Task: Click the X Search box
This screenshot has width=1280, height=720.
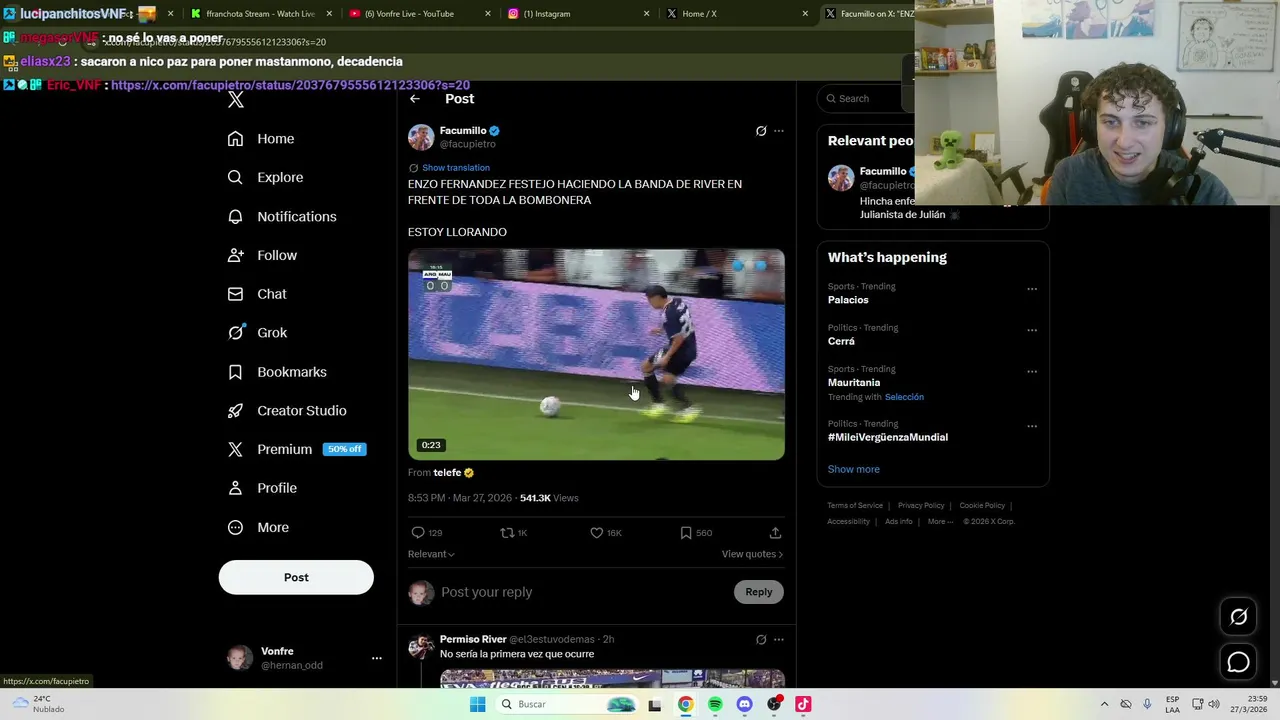Action: pos(866,98)
